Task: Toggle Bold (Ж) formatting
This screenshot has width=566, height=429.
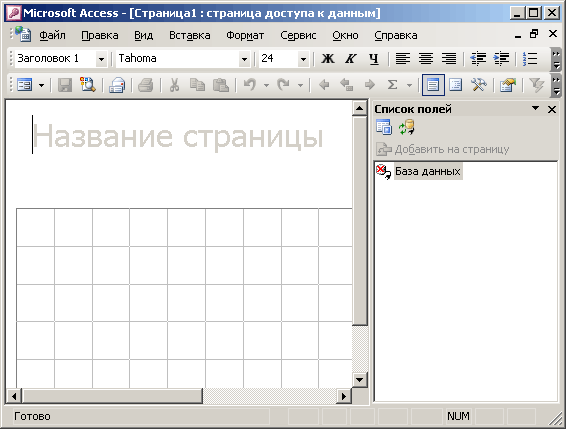Action: 327,58
